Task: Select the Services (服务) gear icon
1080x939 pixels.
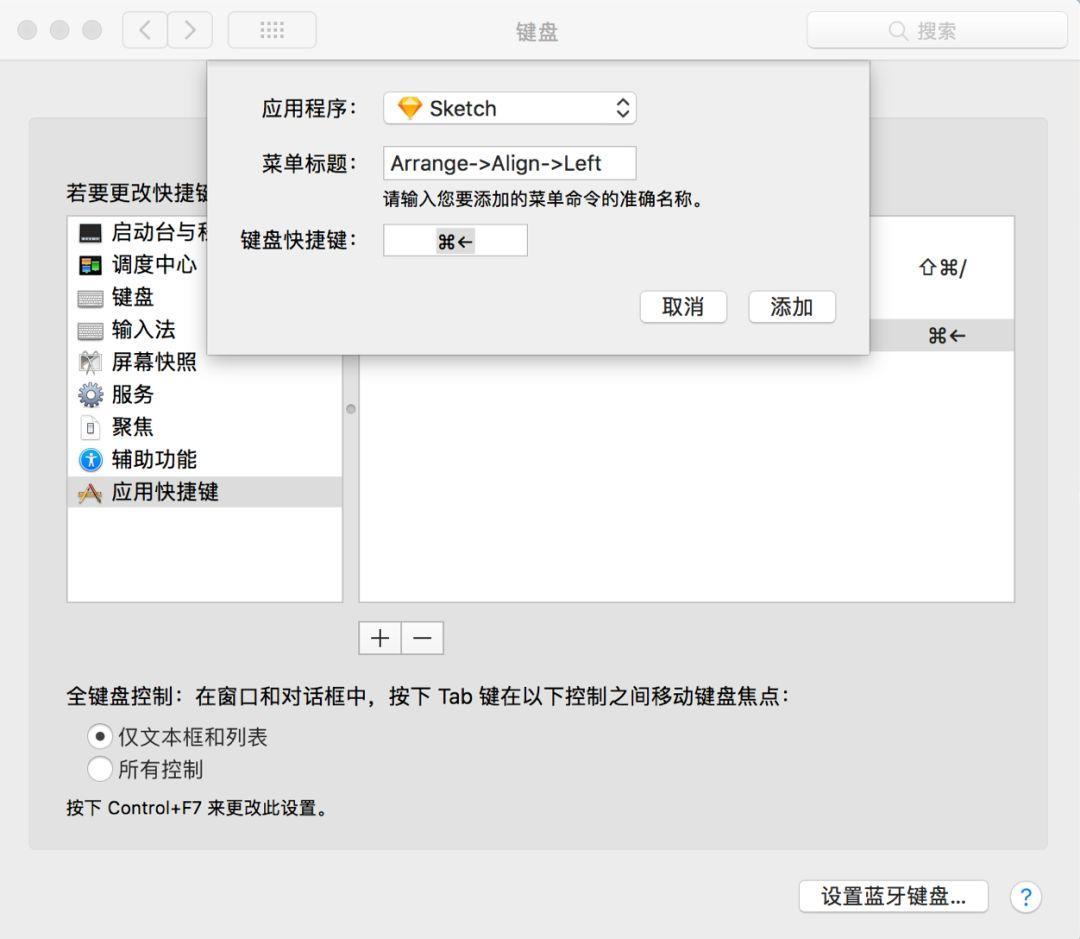Action: pyautogui.click(x=90, y=395)
